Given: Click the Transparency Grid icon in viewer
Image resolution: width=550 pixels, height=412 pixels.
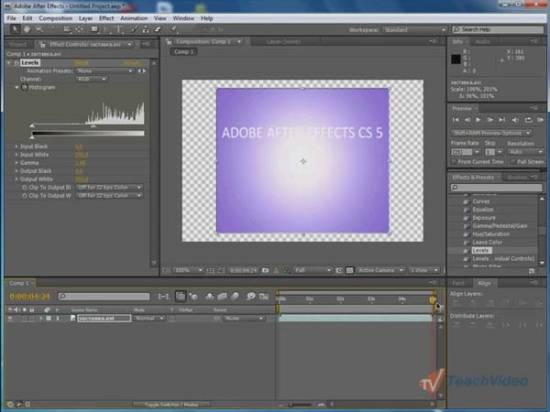Looking at the screenshot, I should (x=350, y=270).
